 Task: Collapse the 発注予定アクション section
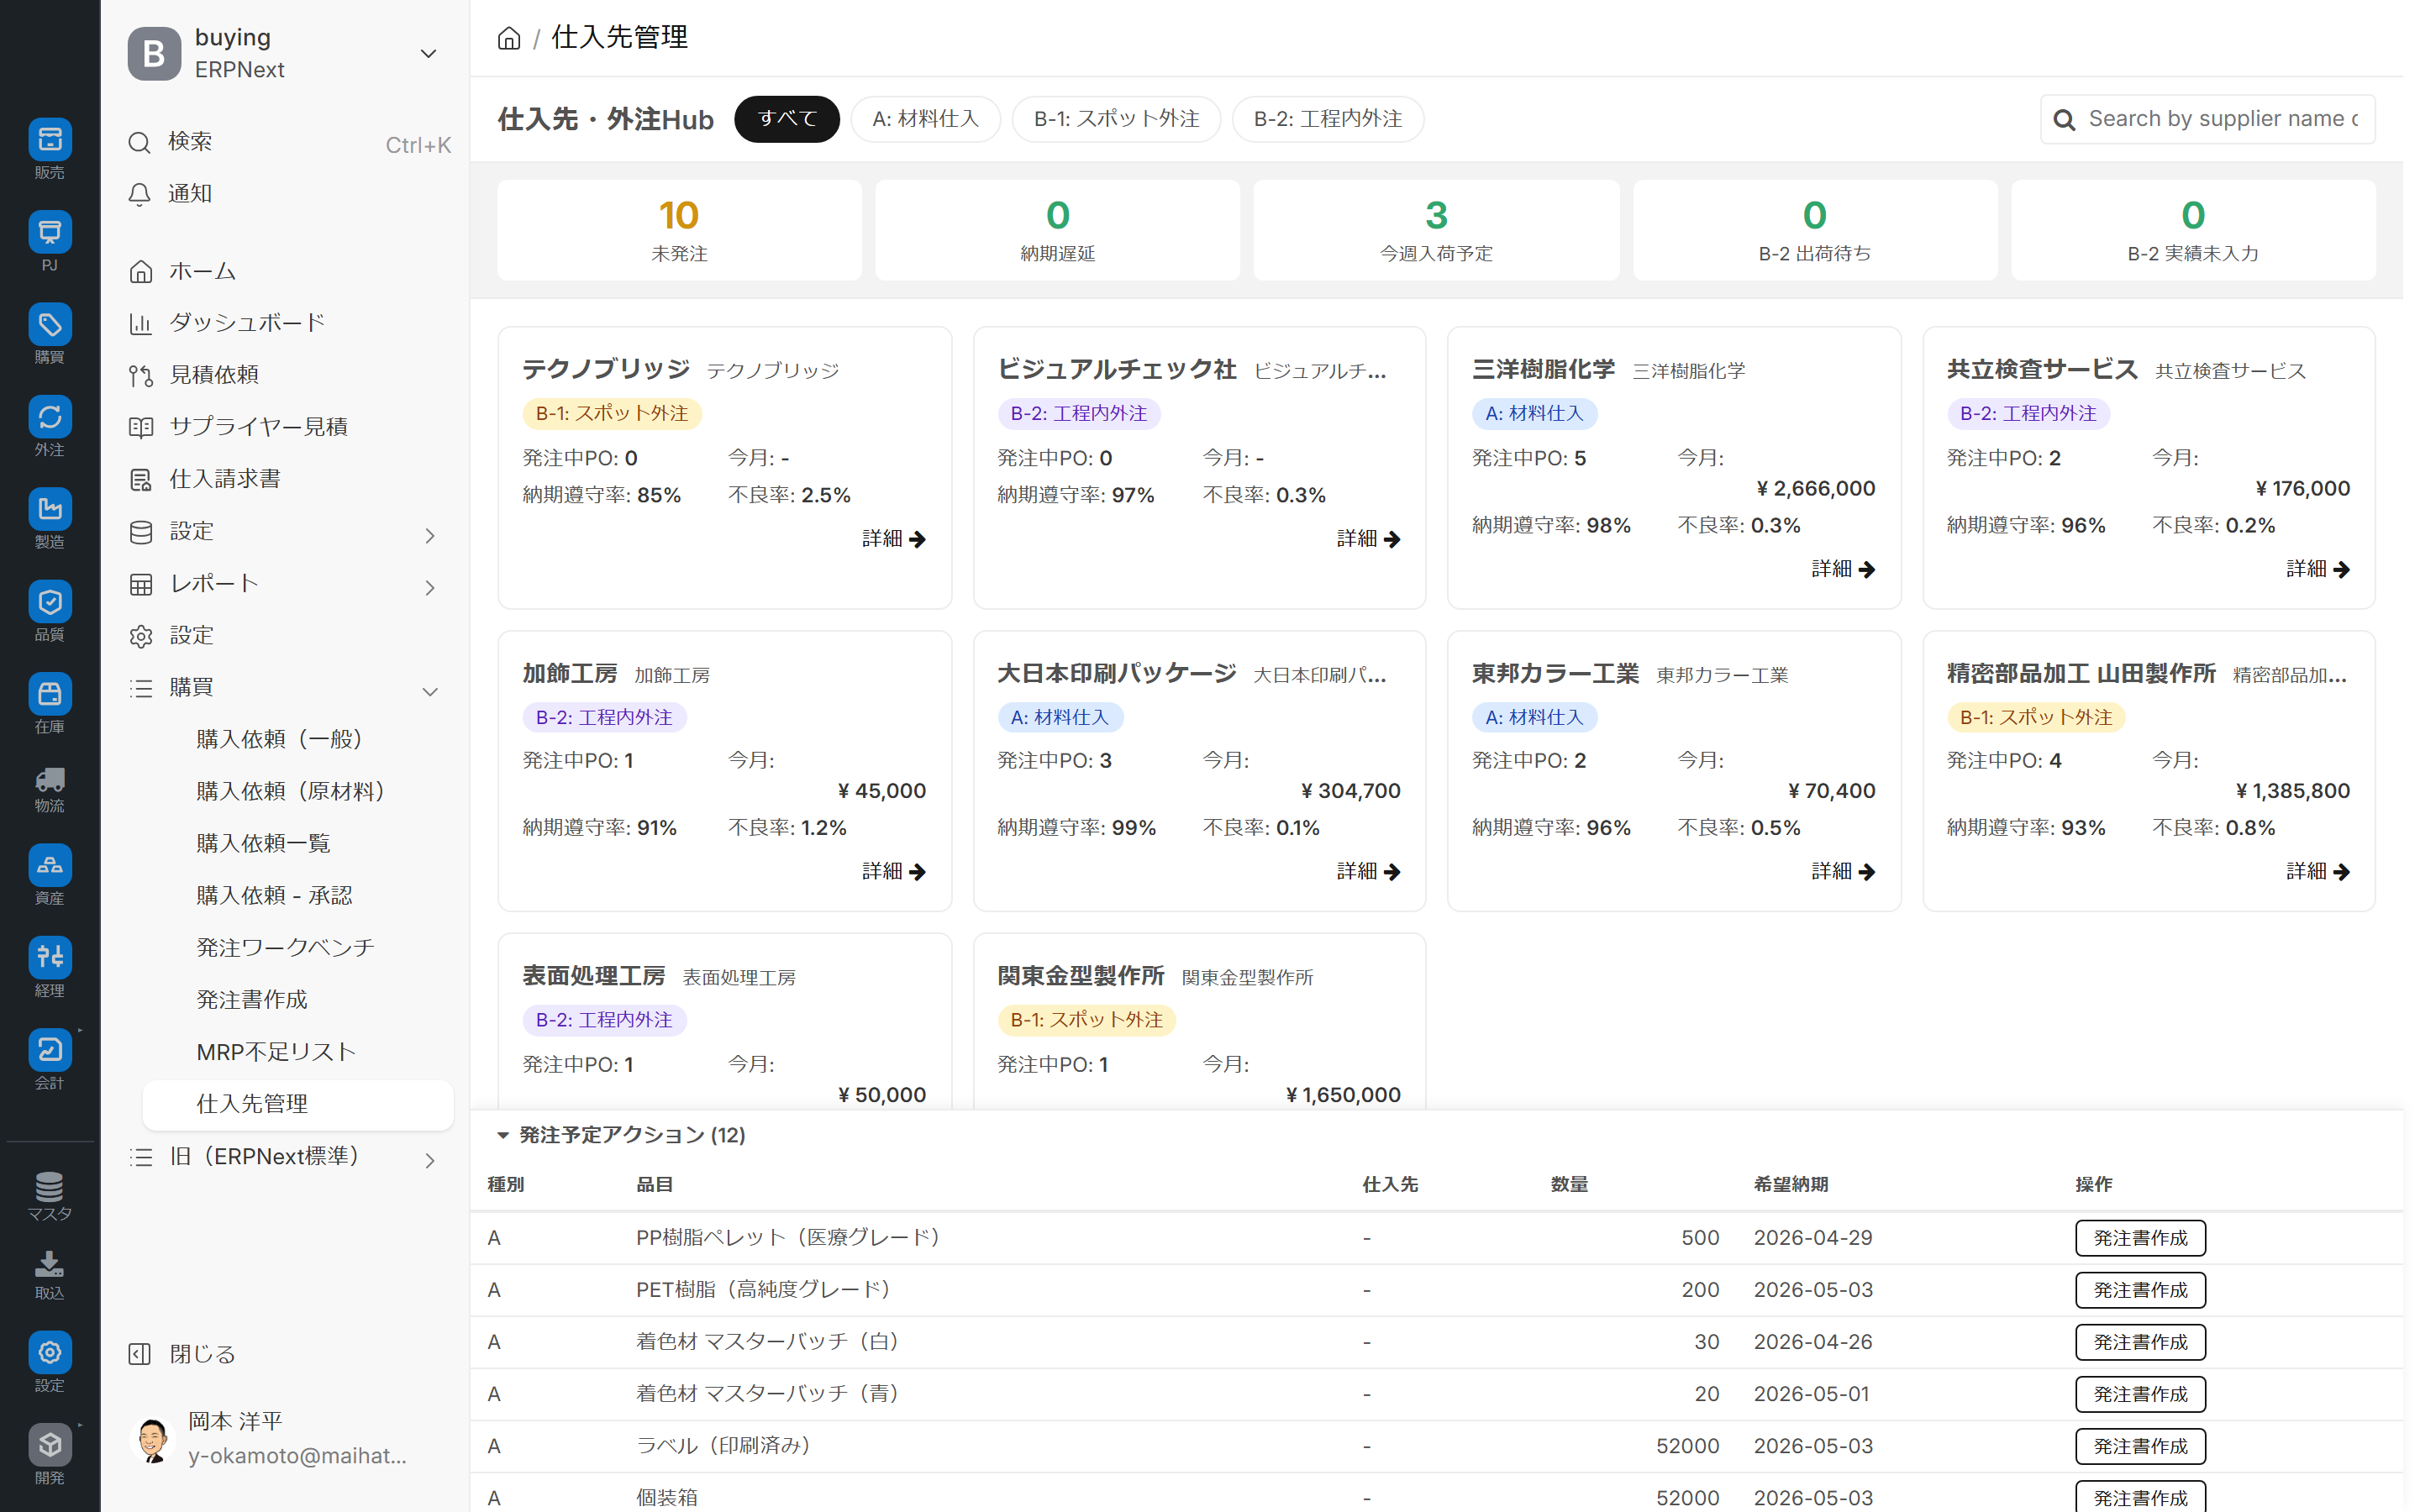[504, 1135]
